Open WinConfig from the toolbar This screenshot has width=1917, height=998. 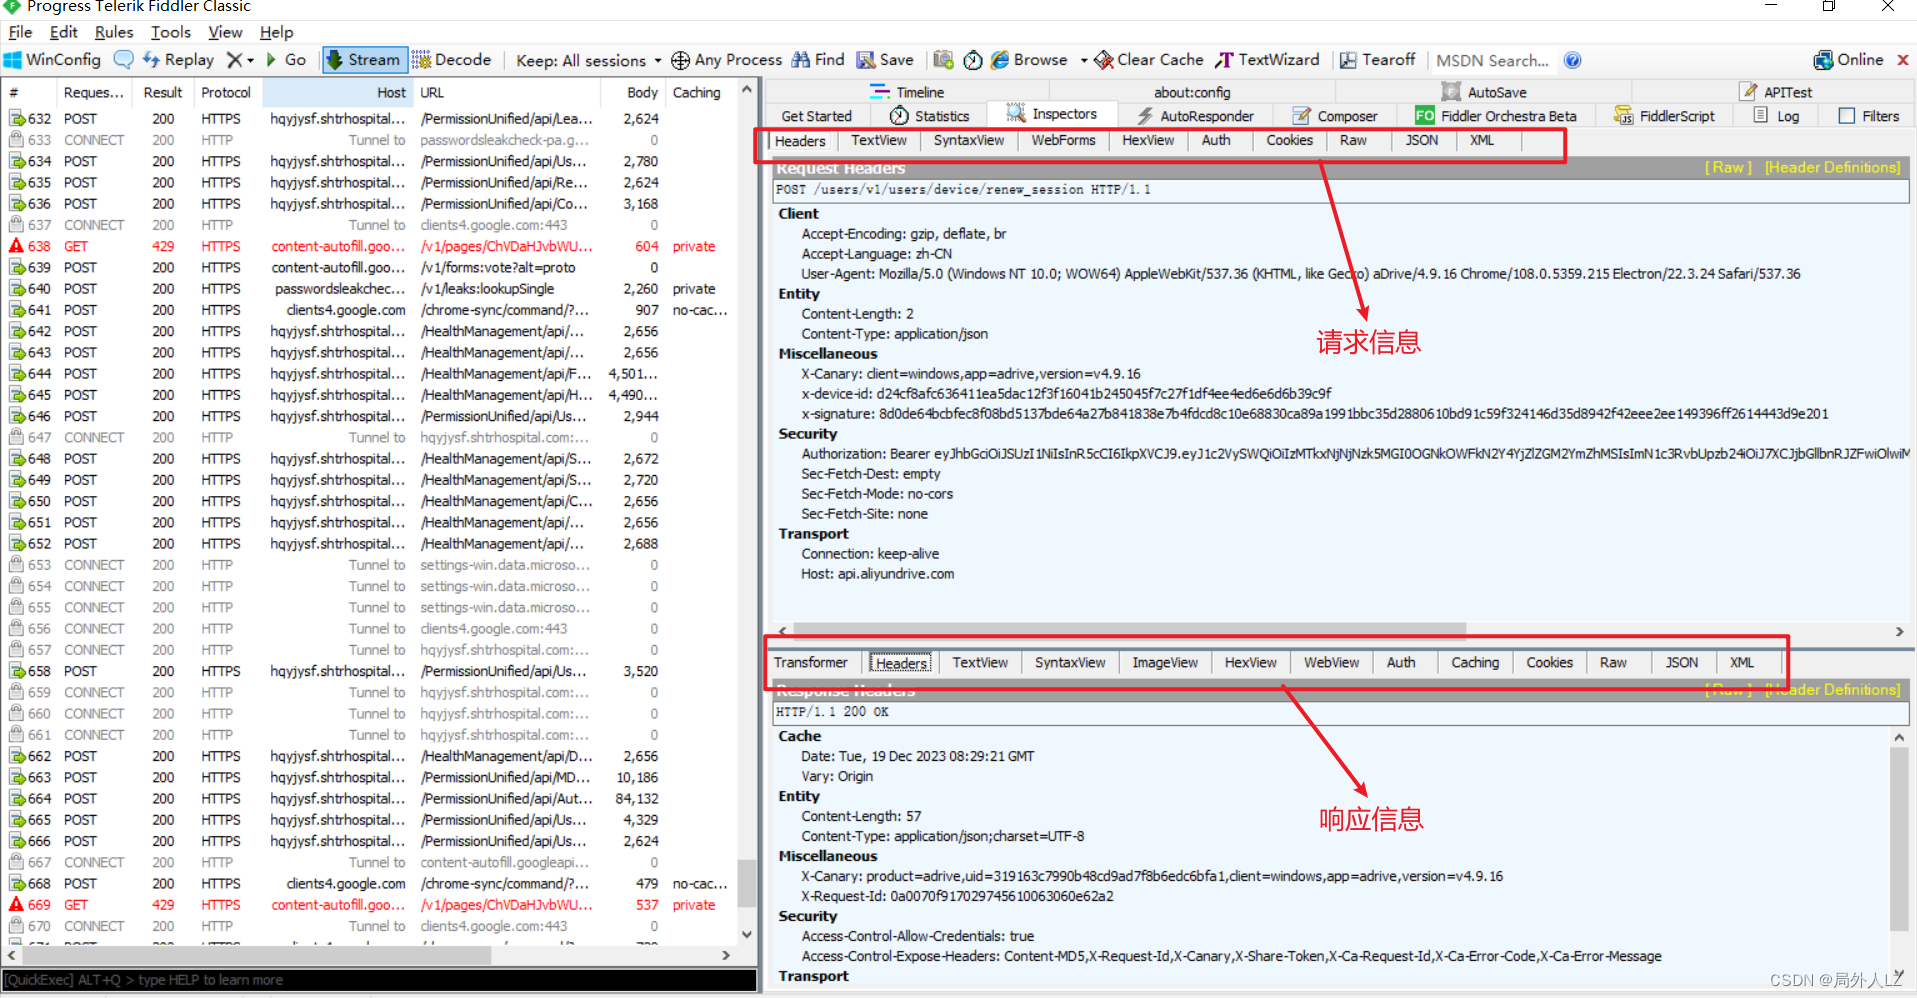coord(53,60)
